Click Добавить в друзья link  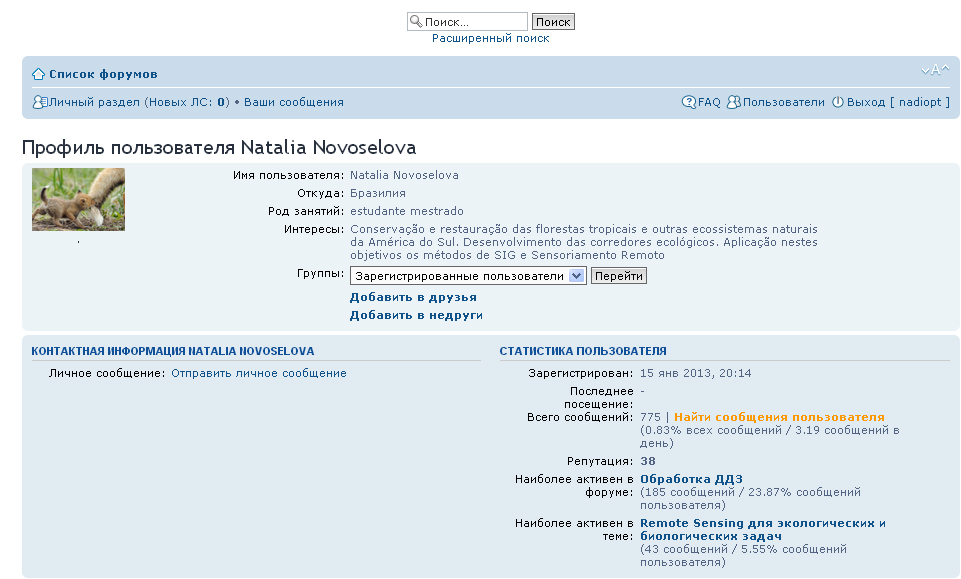pyautogui.click(x=413, y=297)
